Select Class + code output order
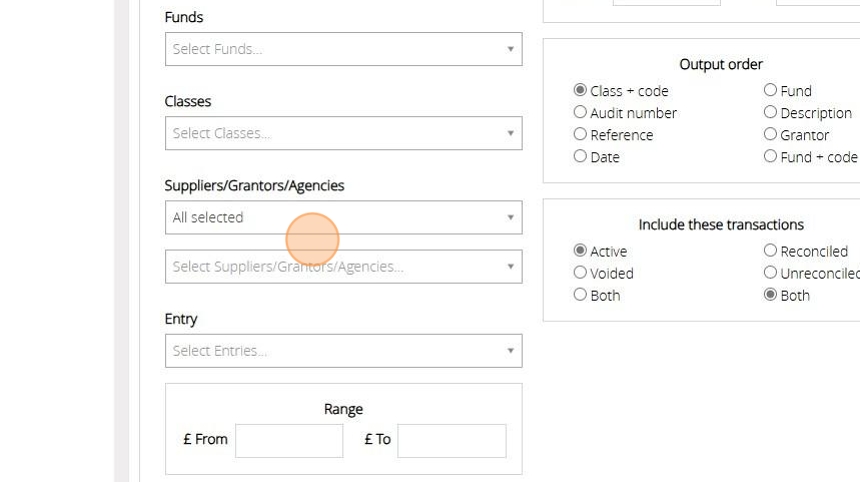The image size is (860, 482). coord(580,90)
